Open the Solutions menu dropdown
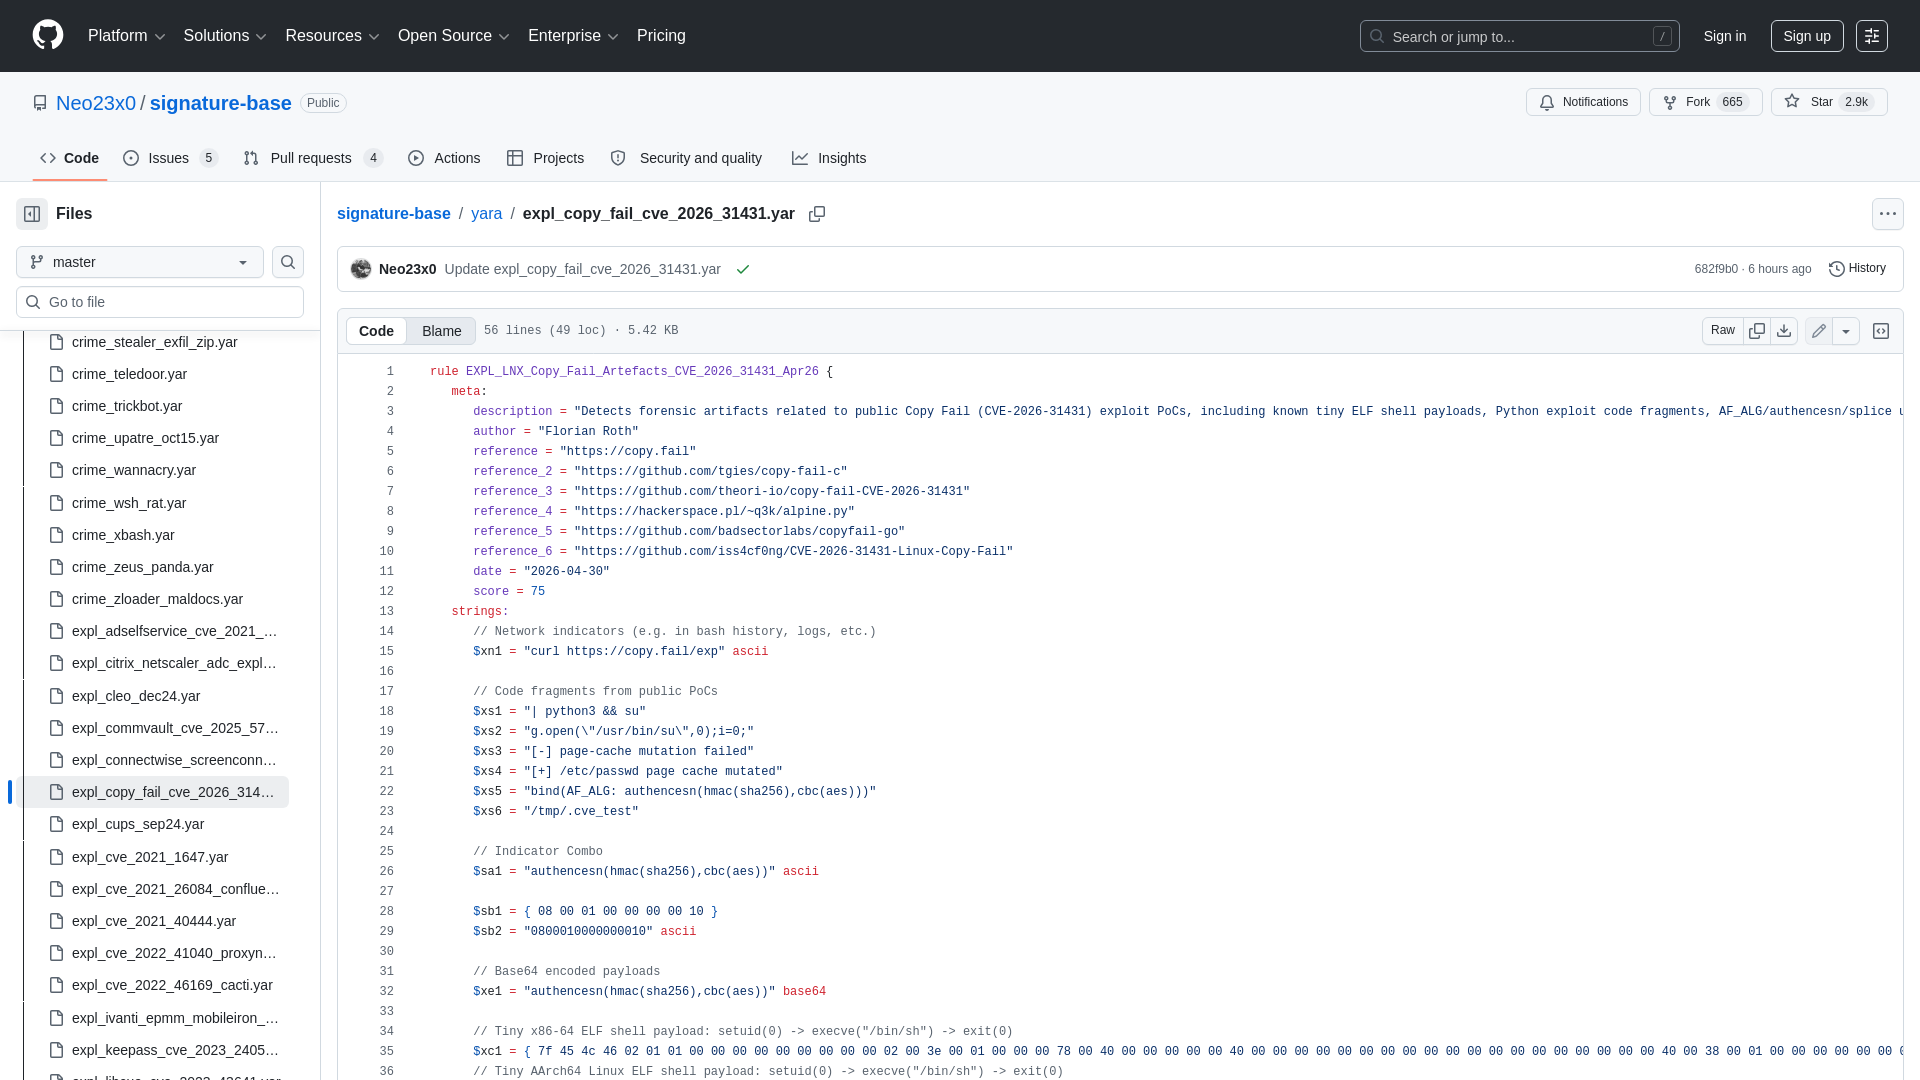1920x1080 pixels. pyautogui.click(x=225, y=36)
